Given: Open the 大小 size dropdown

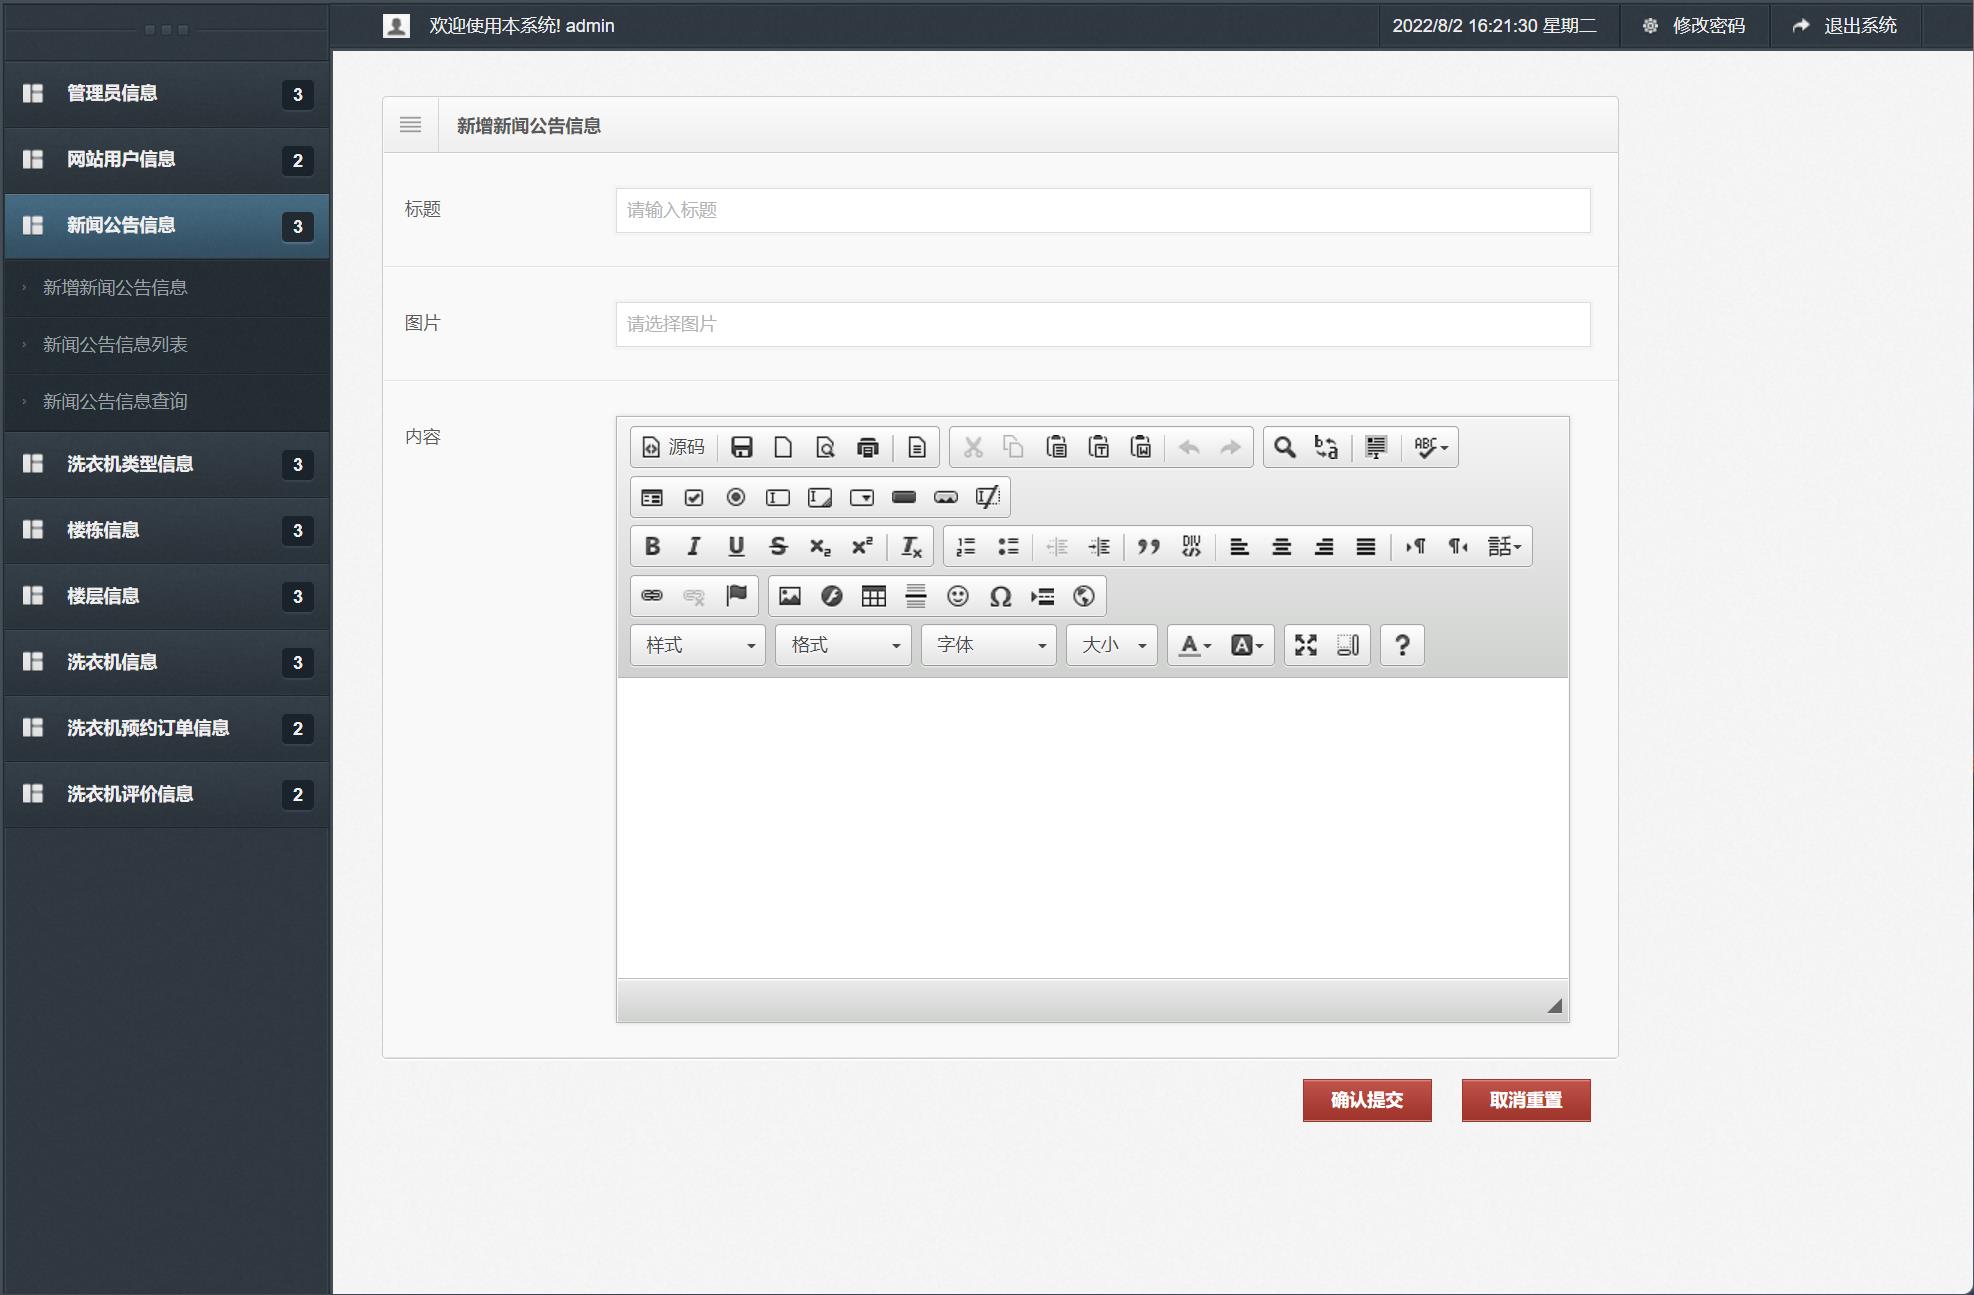Looking at the screenshot, I should coord(1111,645).
